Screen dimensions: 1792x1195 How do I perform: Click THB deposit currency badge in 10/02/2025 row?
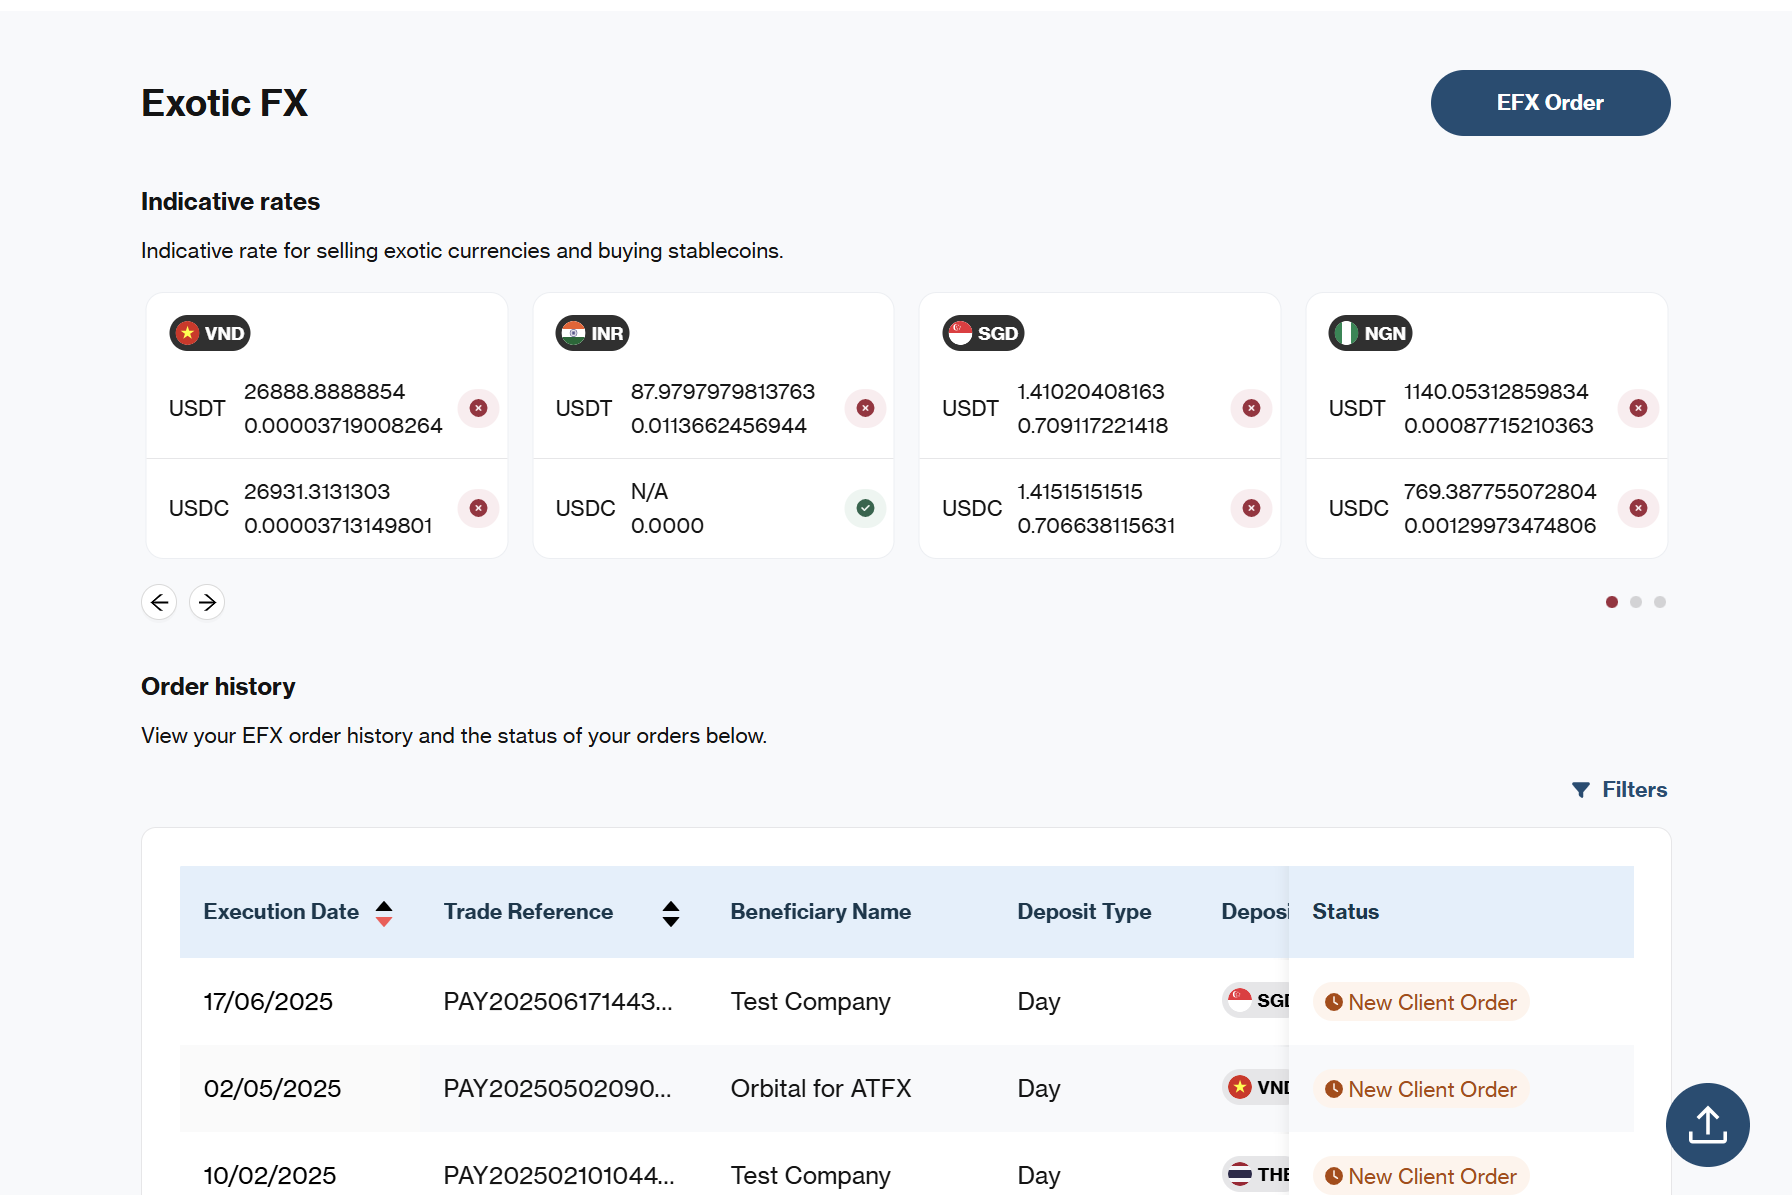(1256, 1174)
